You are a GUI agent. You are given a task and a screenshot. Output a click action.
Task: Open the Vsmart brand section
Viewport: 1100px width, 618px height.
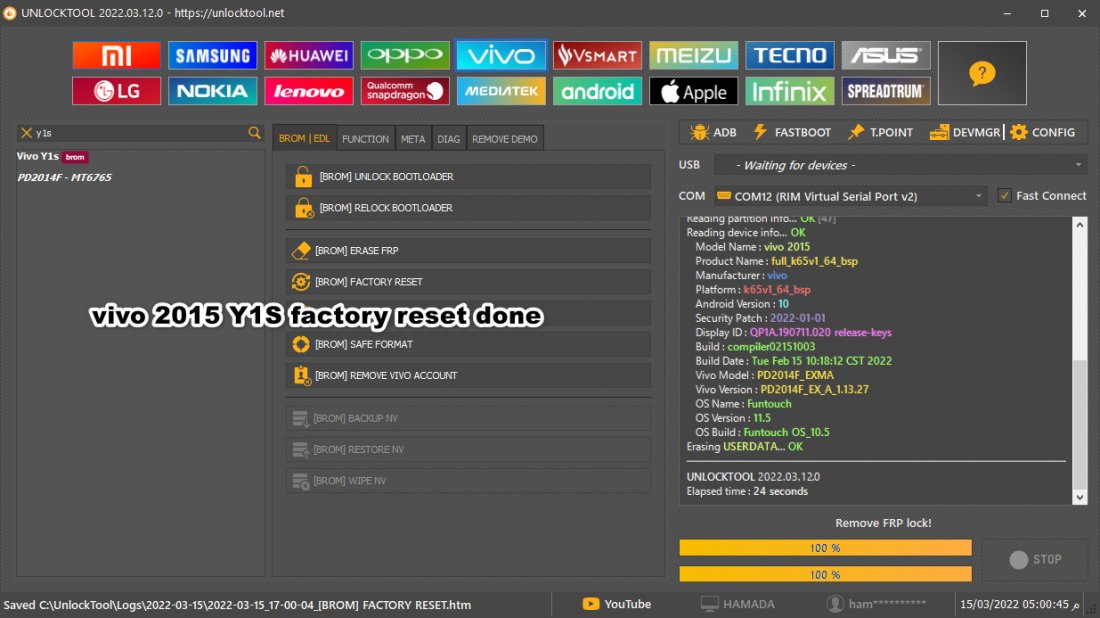click(597, 55)
